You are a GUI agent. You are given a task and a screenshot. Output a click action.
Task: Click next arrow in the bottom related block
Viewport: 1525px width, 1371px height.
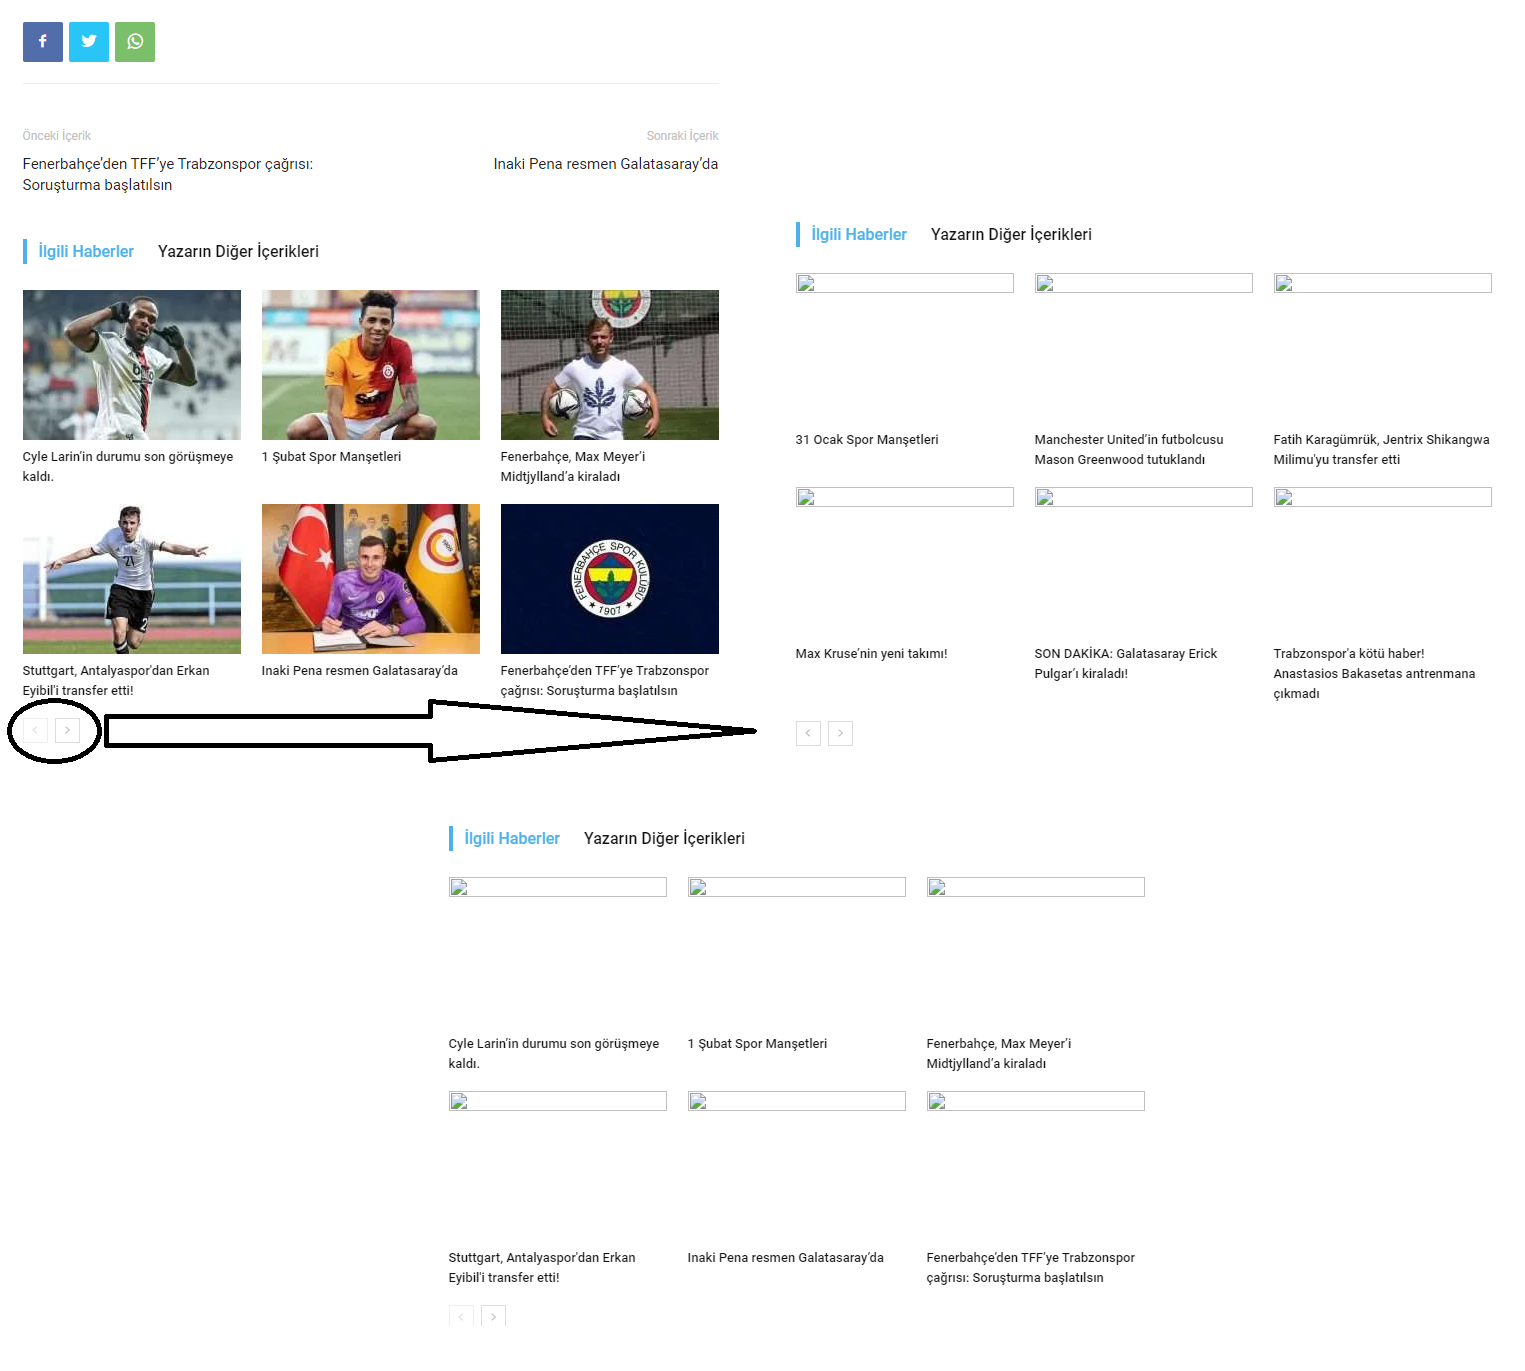(493, 1316)
